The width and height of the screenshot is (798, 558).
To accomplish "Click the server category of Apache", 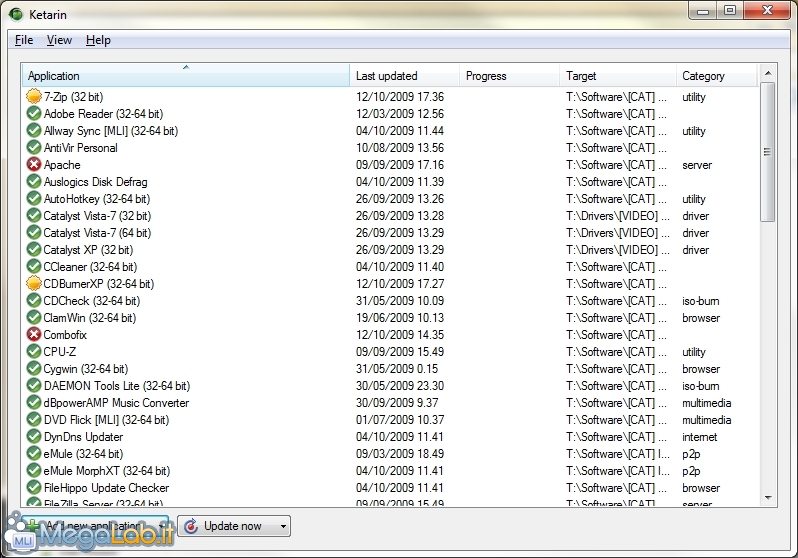I will pyautogui.click(x=697, y=164).
